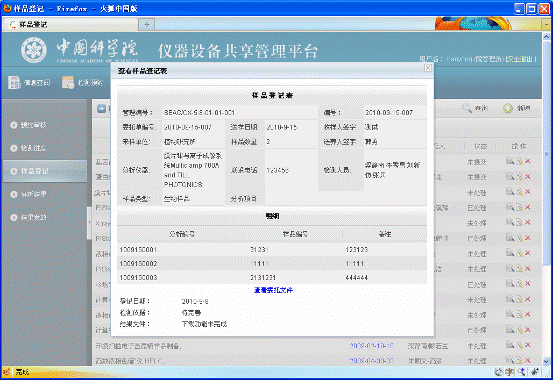Click the 安全退出 logout link
This screenshot has height=380, width=553.
click(520, 59)
